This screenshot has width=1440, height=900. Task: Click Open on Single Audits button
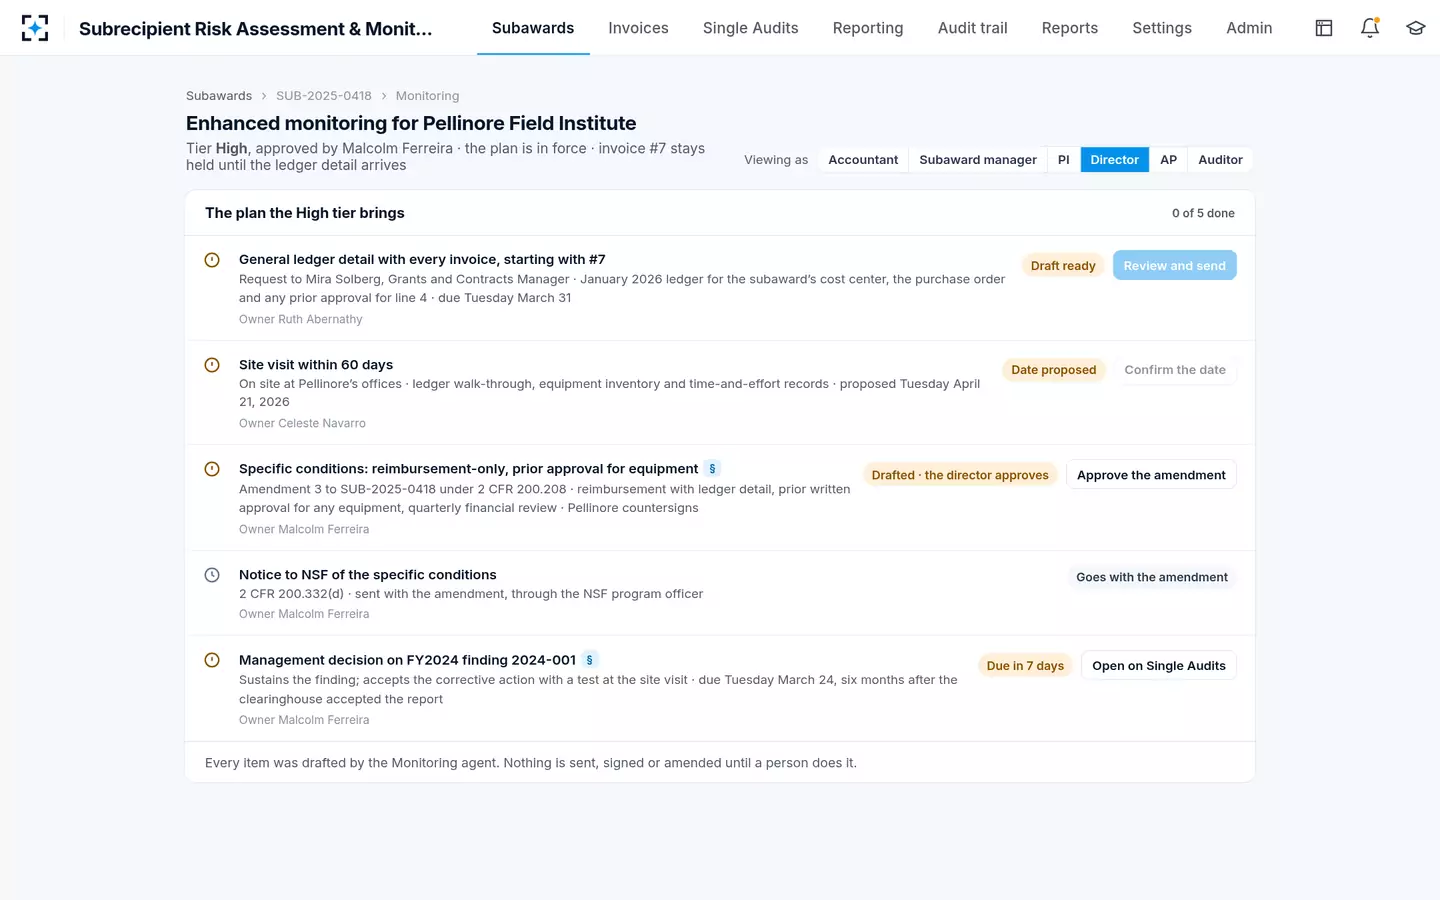1159,666
